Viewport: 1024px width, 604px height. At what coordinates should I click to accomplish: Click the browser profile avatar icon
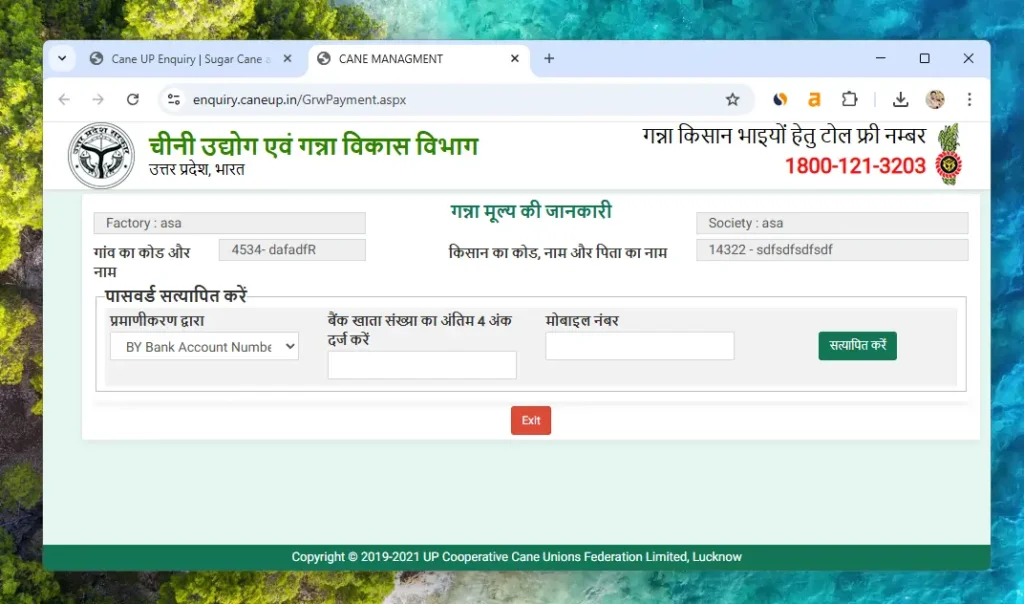click(935, 99)
